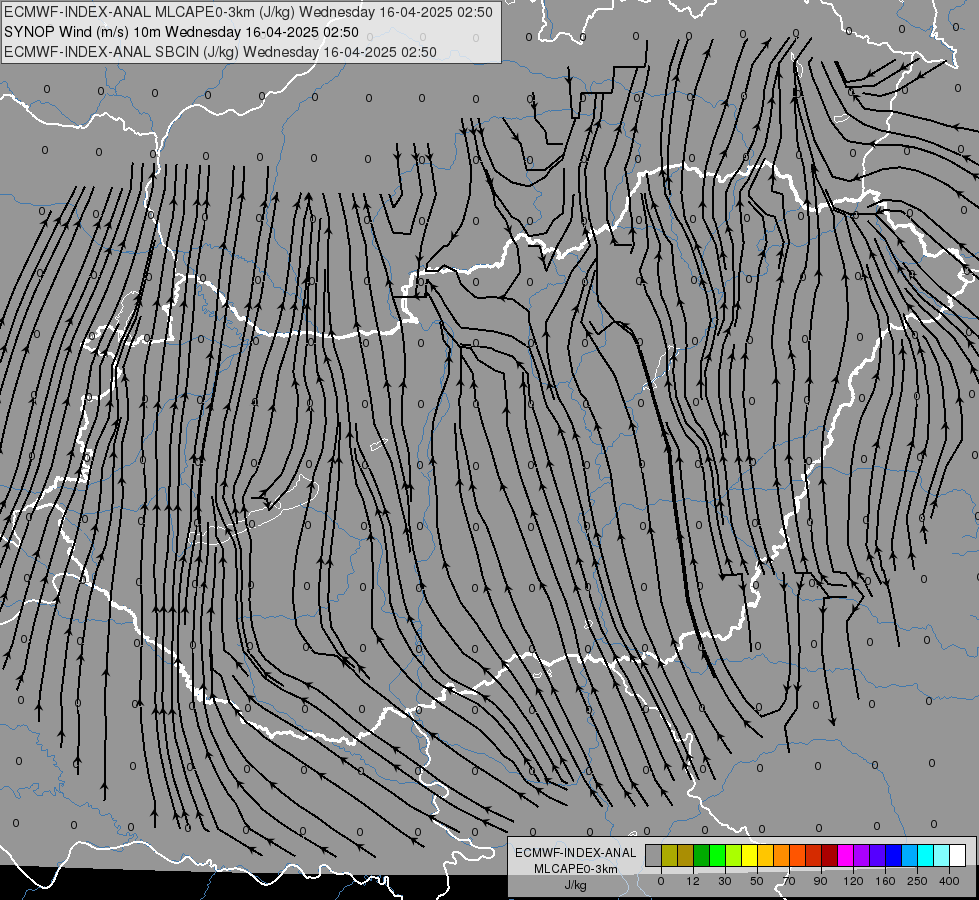Click the legend label MLCAPE0-3km
The image size is (979, 900).
pos(575,869)
